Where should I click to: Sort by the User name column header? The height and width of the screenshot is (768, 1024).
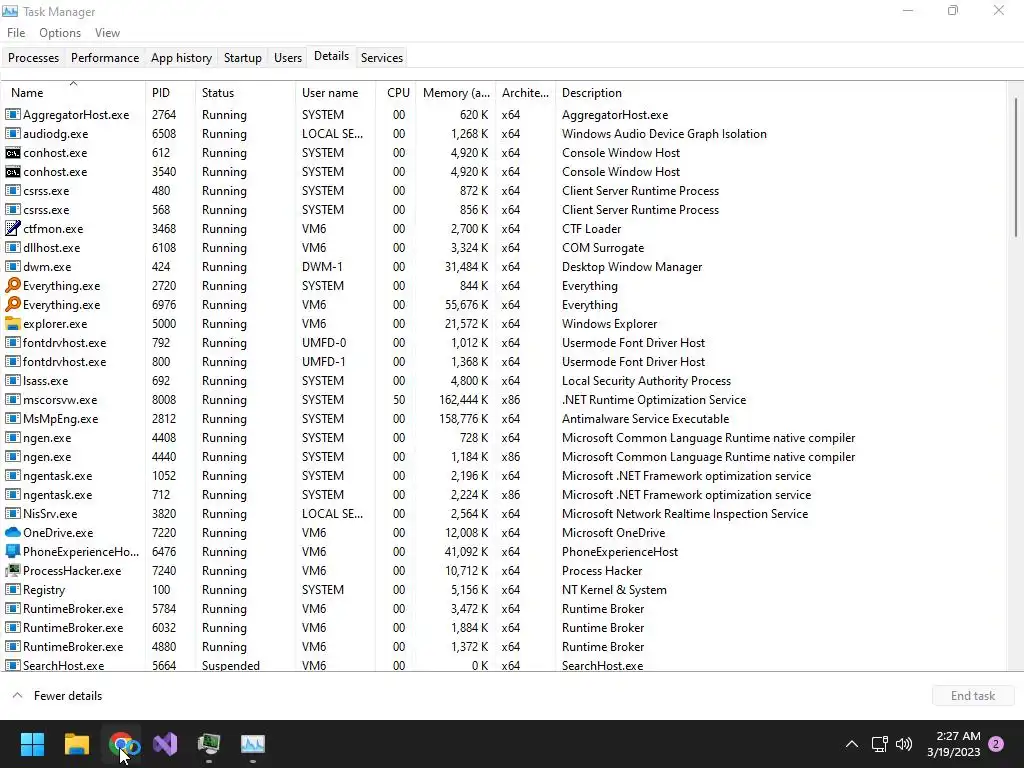[335, 93]
